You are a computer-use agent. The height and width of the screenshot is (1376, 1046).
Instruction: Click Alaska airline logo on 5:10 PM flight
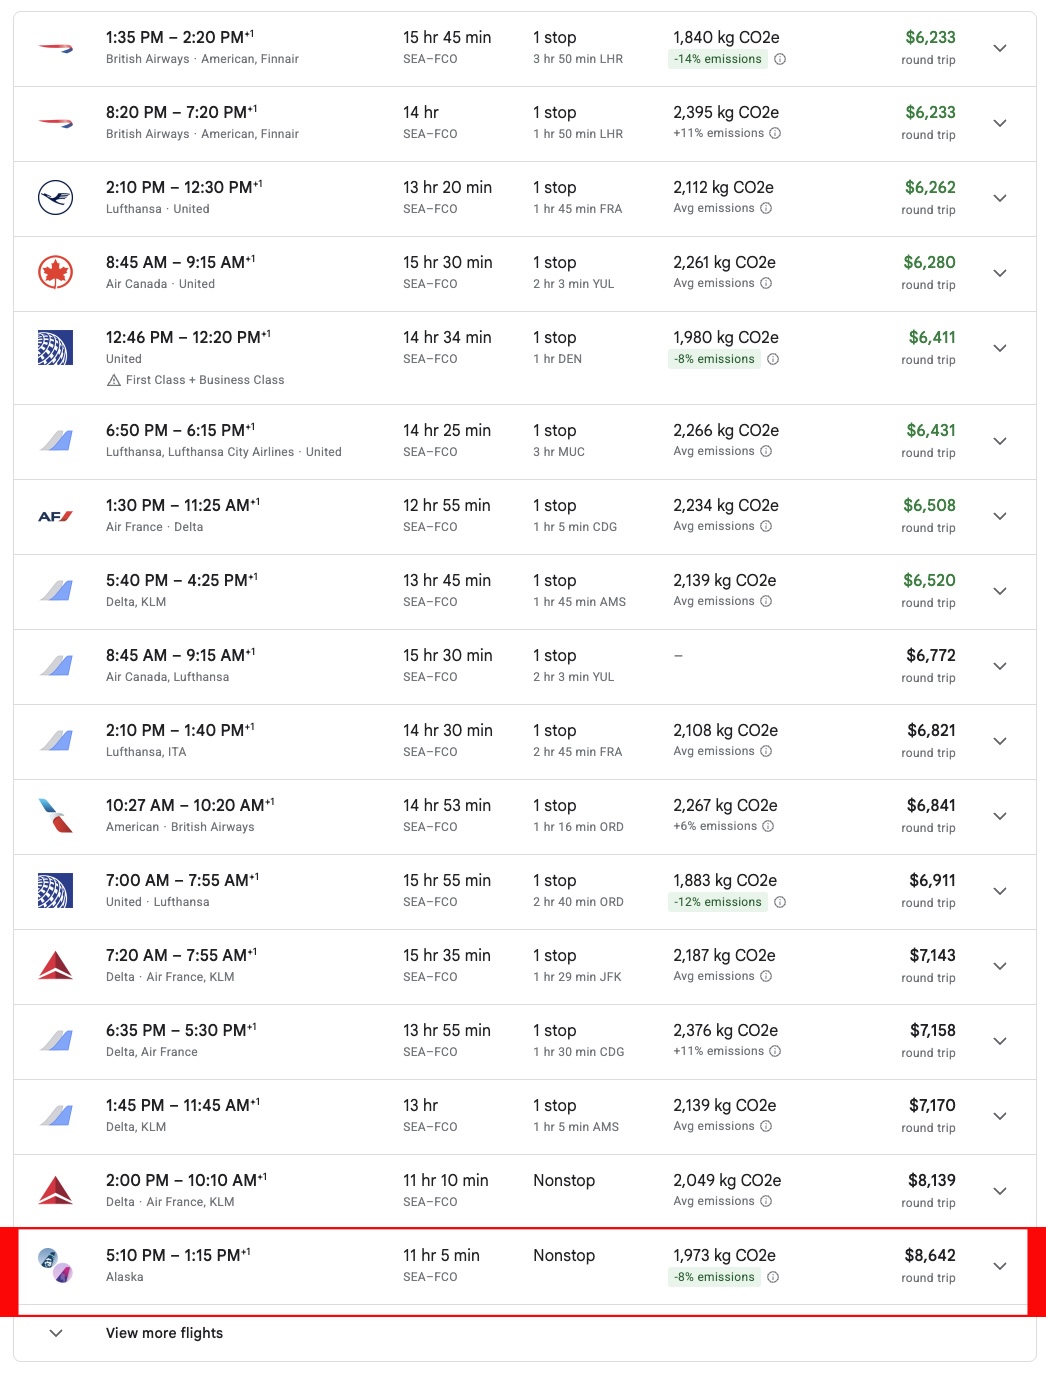(x=56, y=1266)
